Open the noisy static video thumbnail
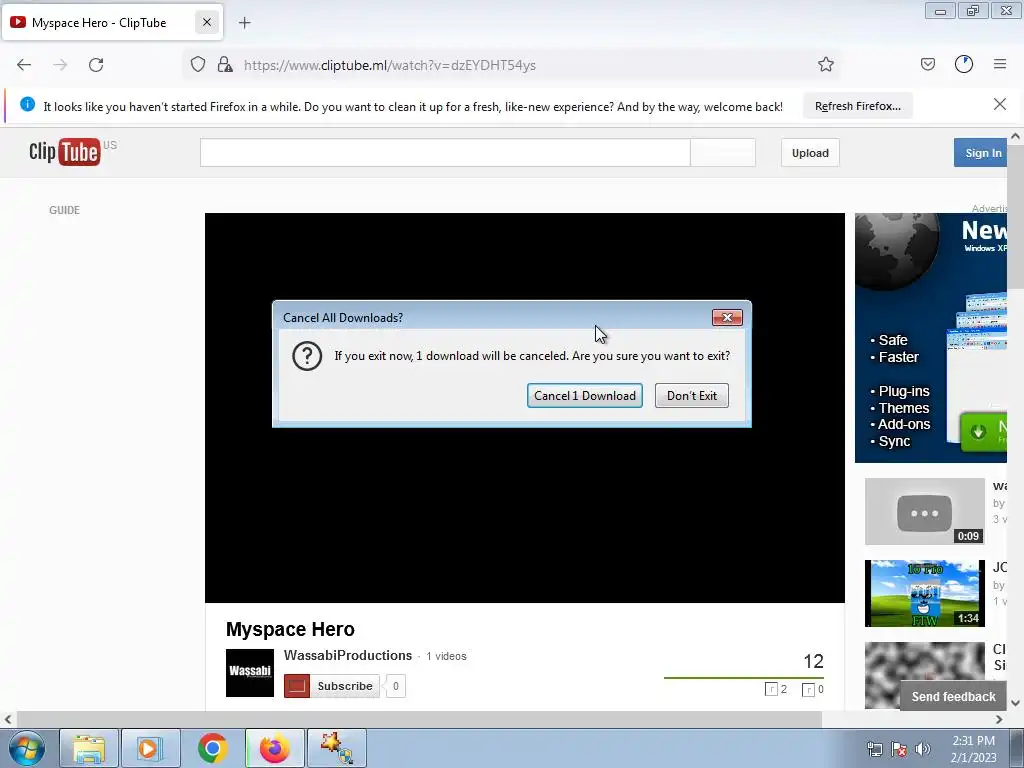 click(925, 675)
